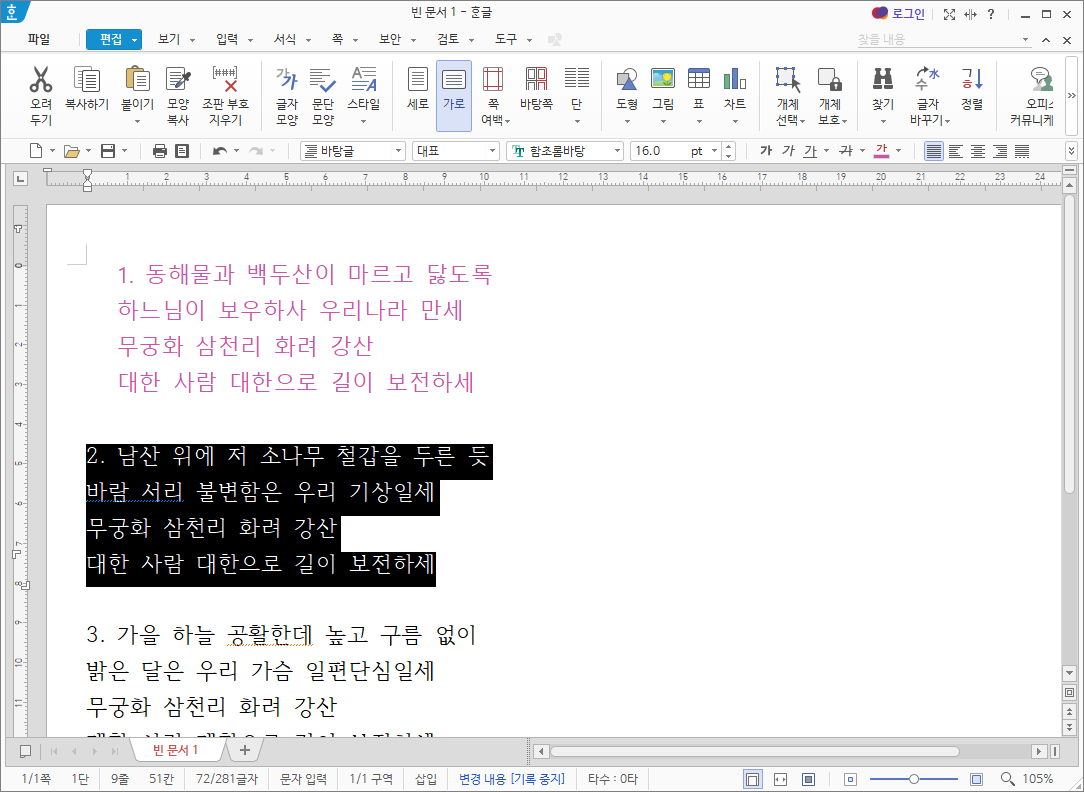Toggle bold 가 formatting

point(766,151)
